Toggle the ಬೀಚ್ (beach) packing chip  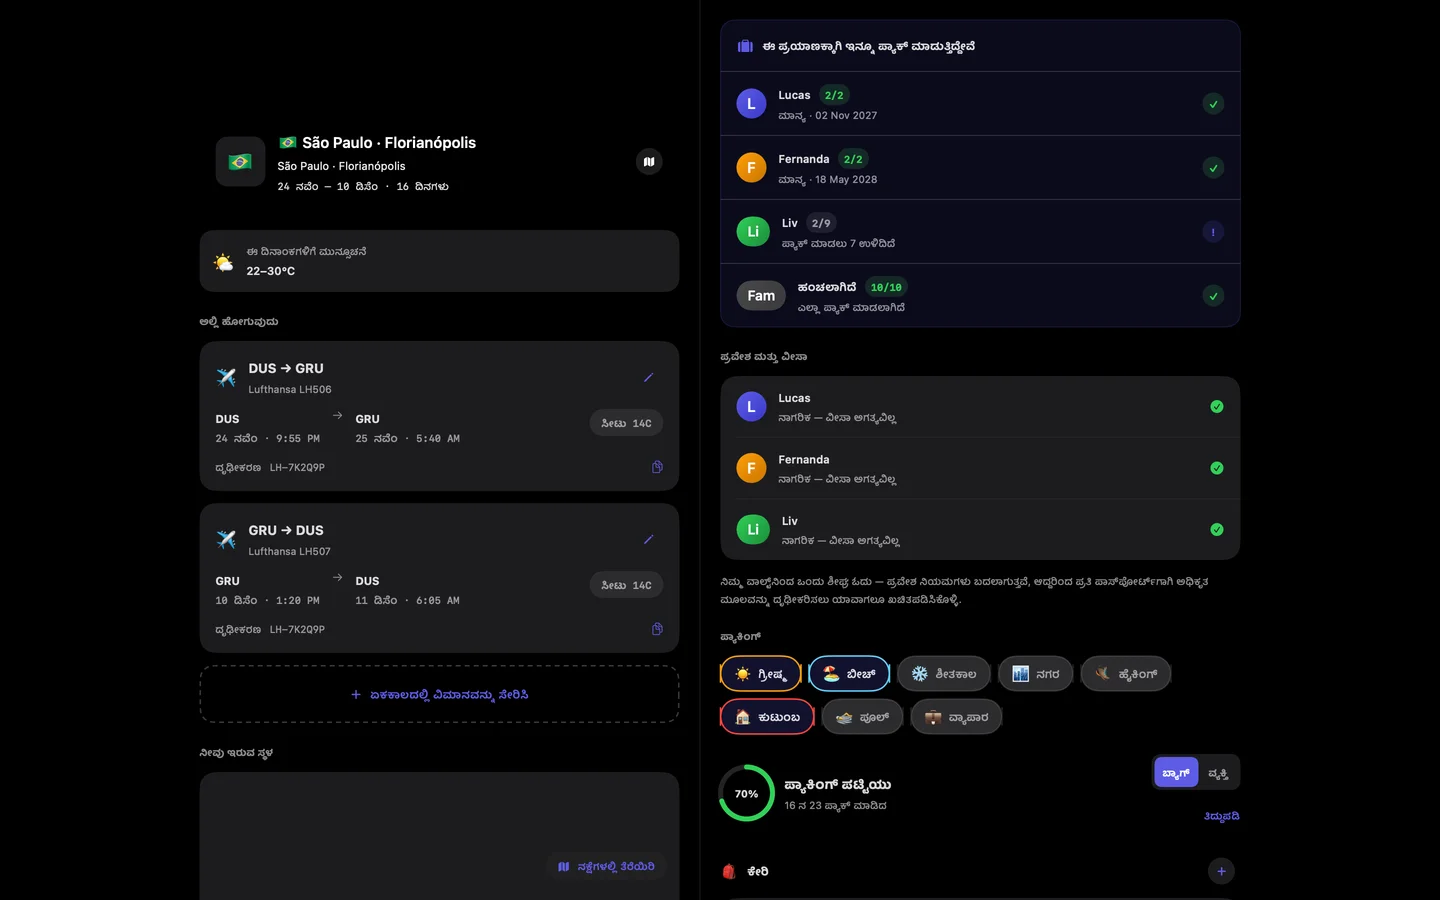tap(849, 674)
